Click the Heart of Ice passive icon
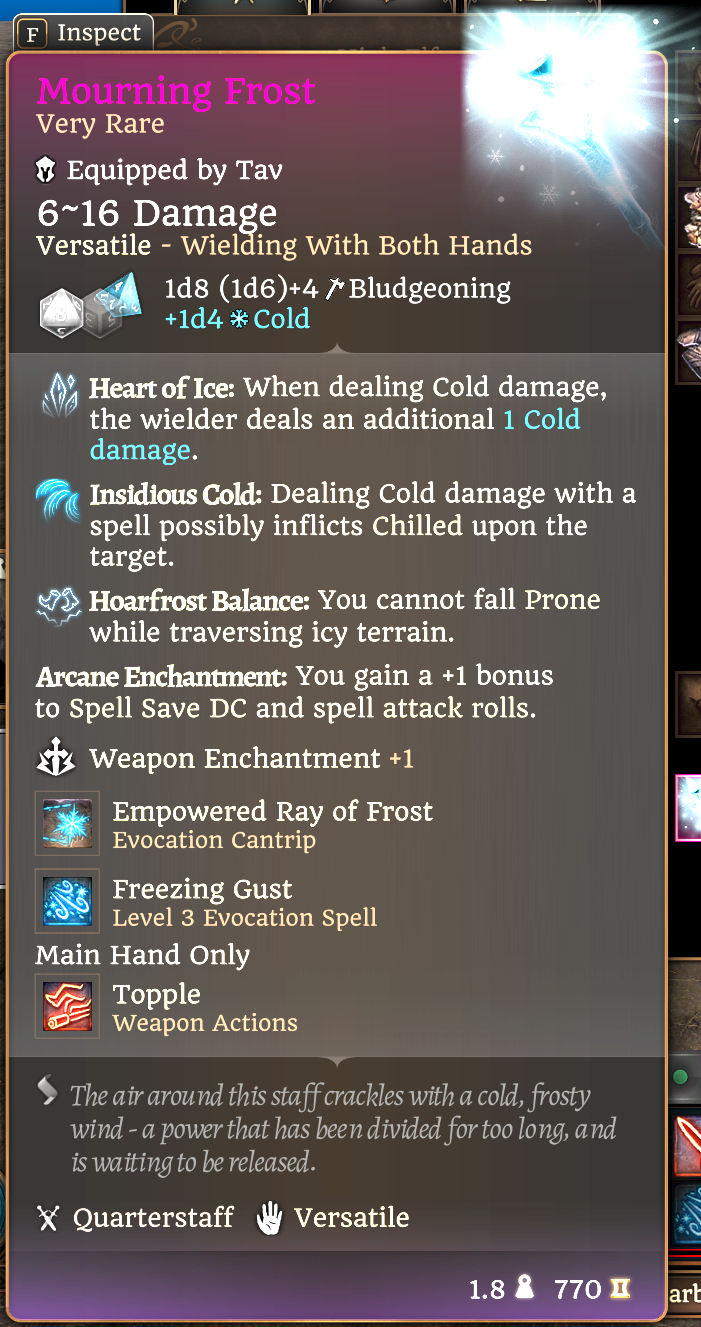This screenshot has width=701, height=1327. 60,395
